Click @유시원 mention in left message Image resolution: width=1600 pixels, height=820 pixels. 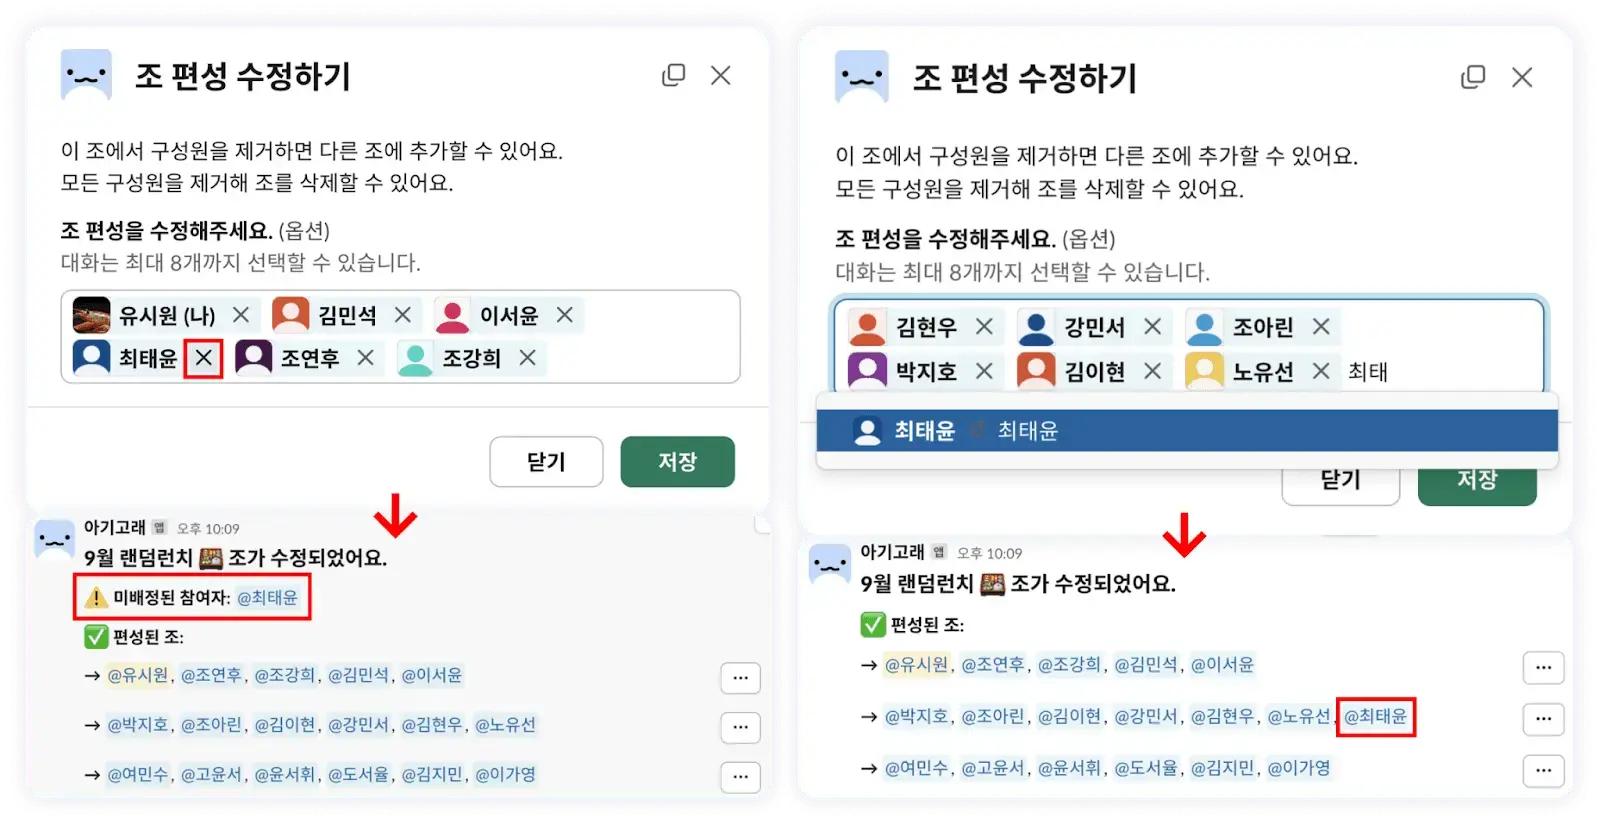[138, 675]
